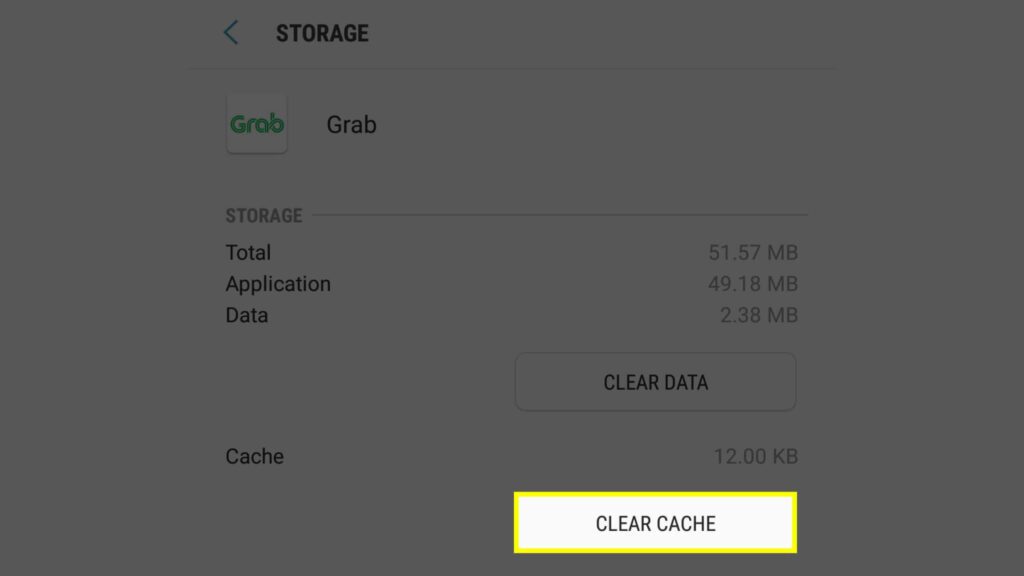Click blank space right of Grab name
The height and width of the screenshot is (576, 1024).
[x=600, y=125]
